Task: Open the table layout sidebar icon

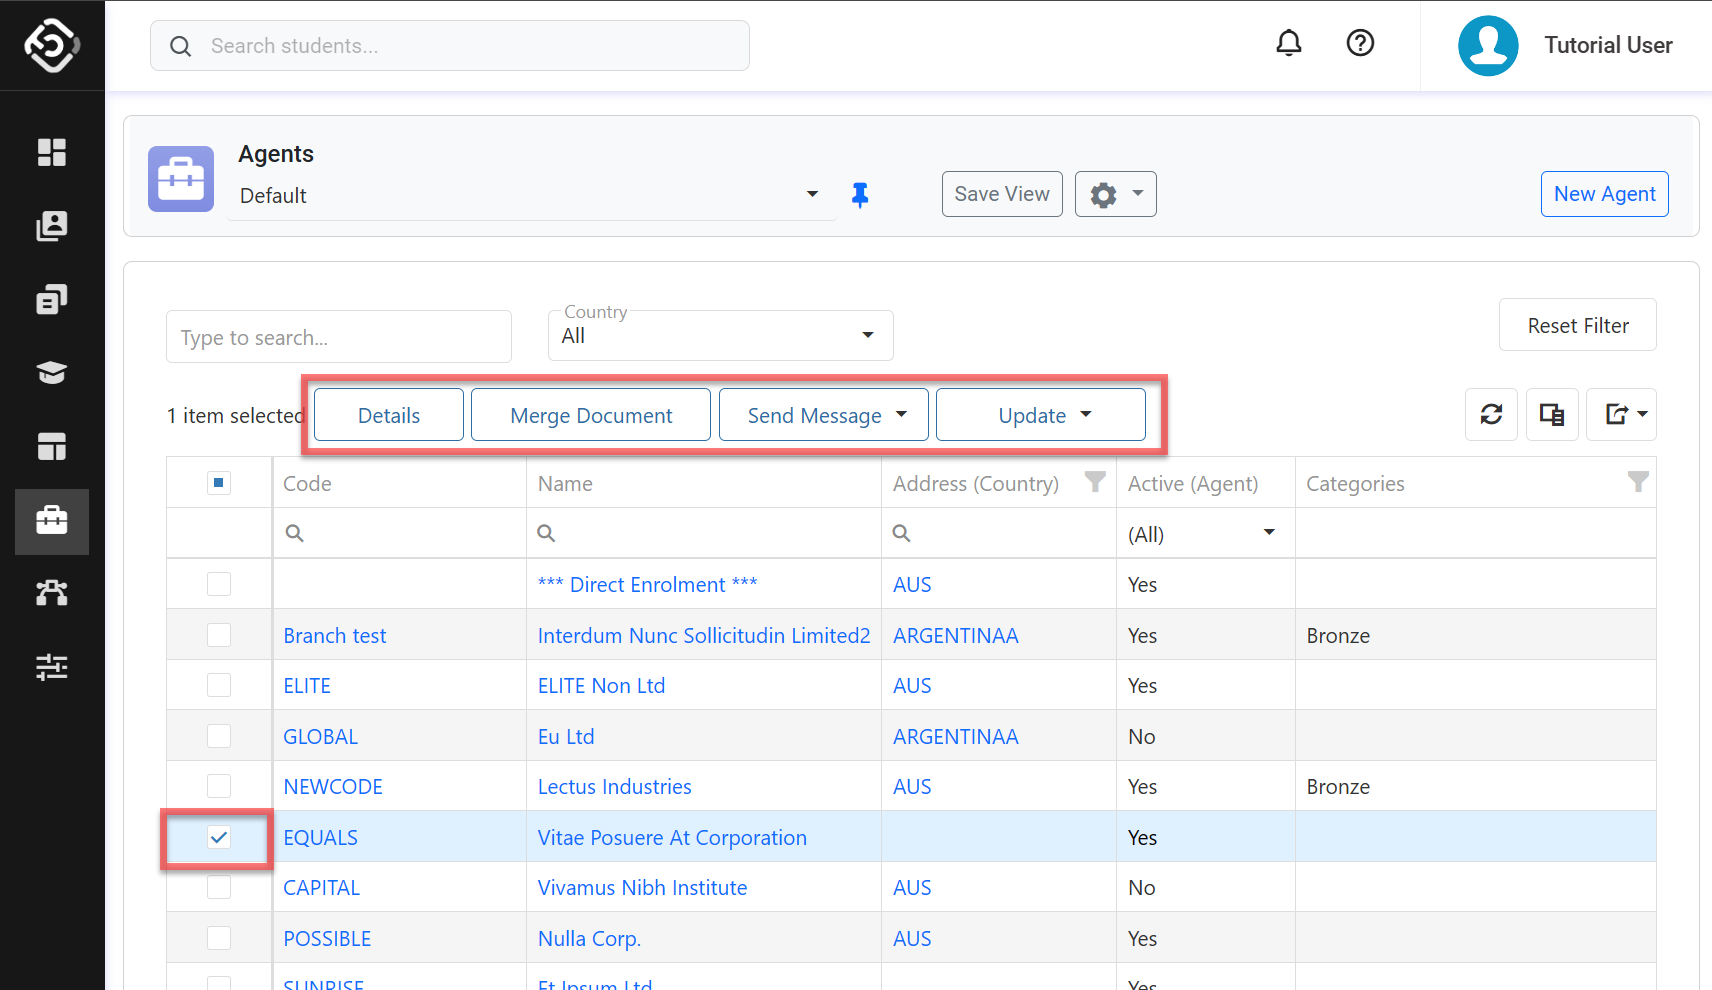Action: coord(52,446)
